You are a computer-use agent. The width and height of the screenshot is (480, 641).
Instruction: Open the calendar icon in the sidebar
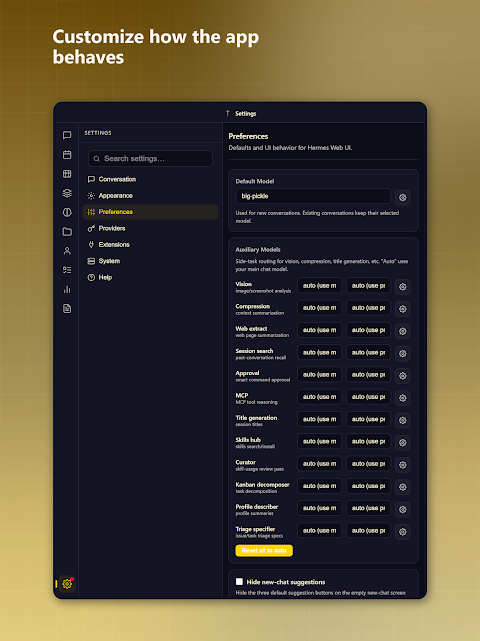[67, 155]
